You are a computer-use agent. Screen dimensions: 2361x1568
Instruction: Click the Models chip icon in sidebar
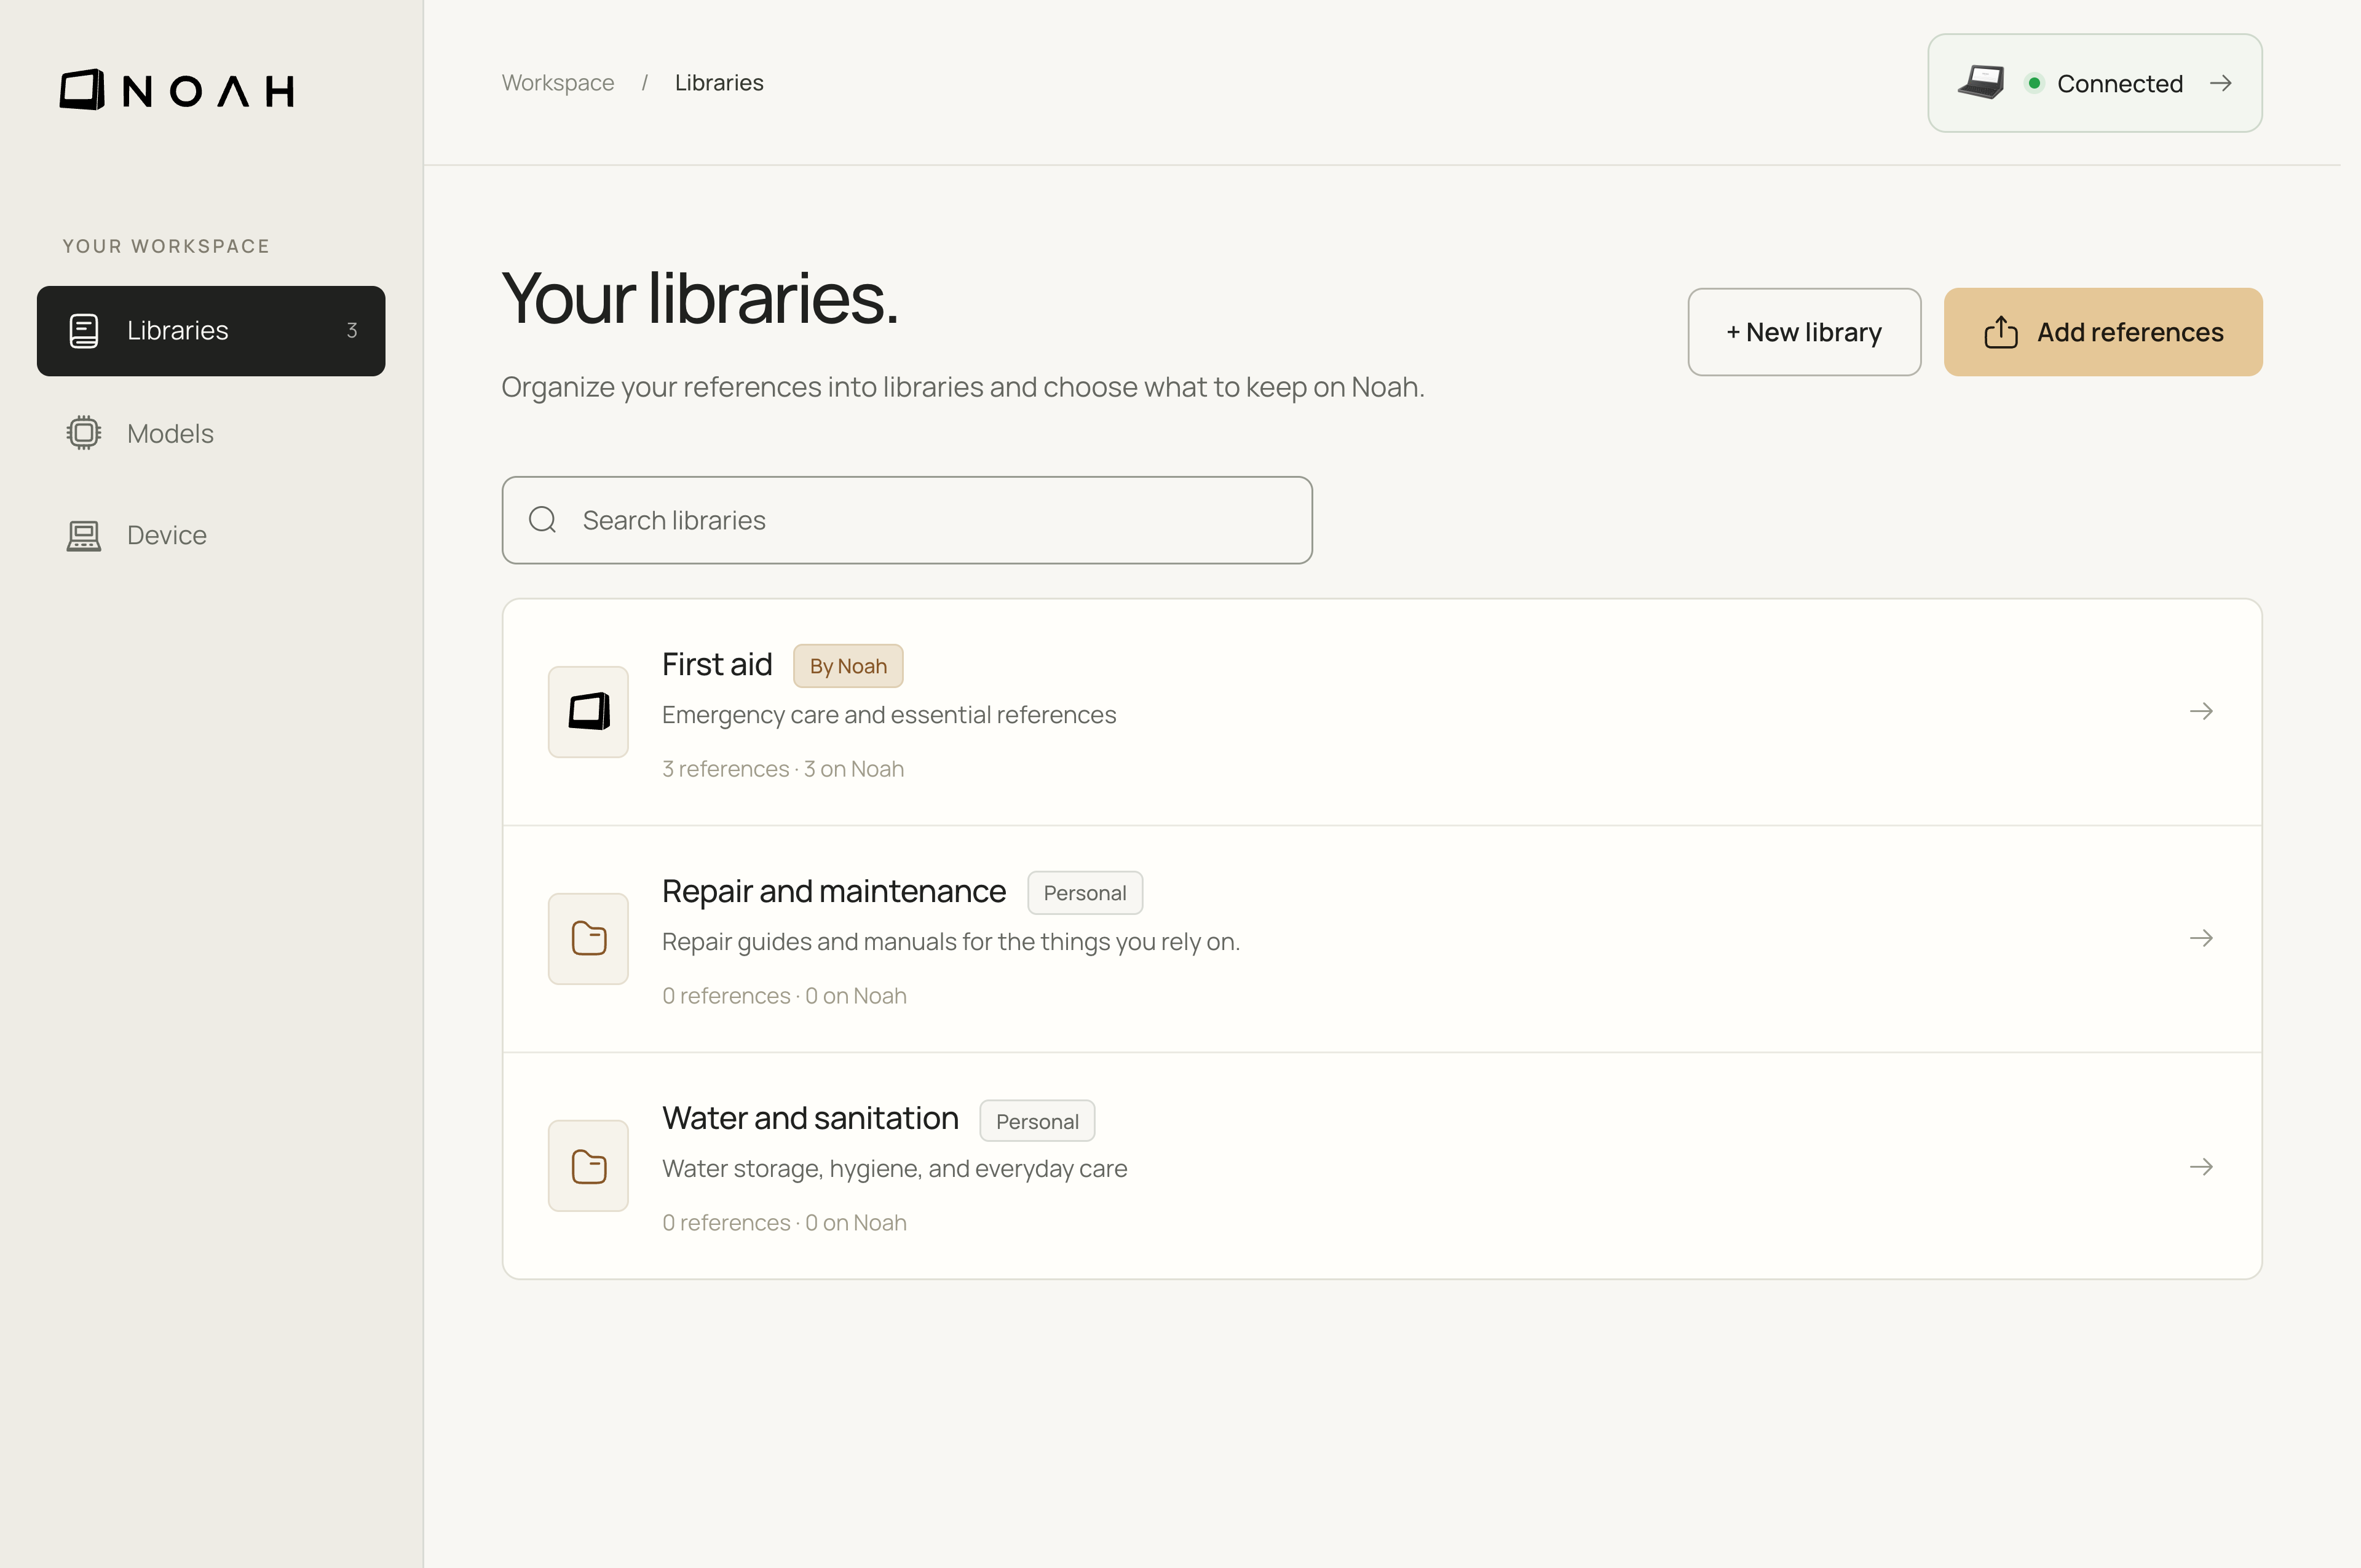pos(84,433)
